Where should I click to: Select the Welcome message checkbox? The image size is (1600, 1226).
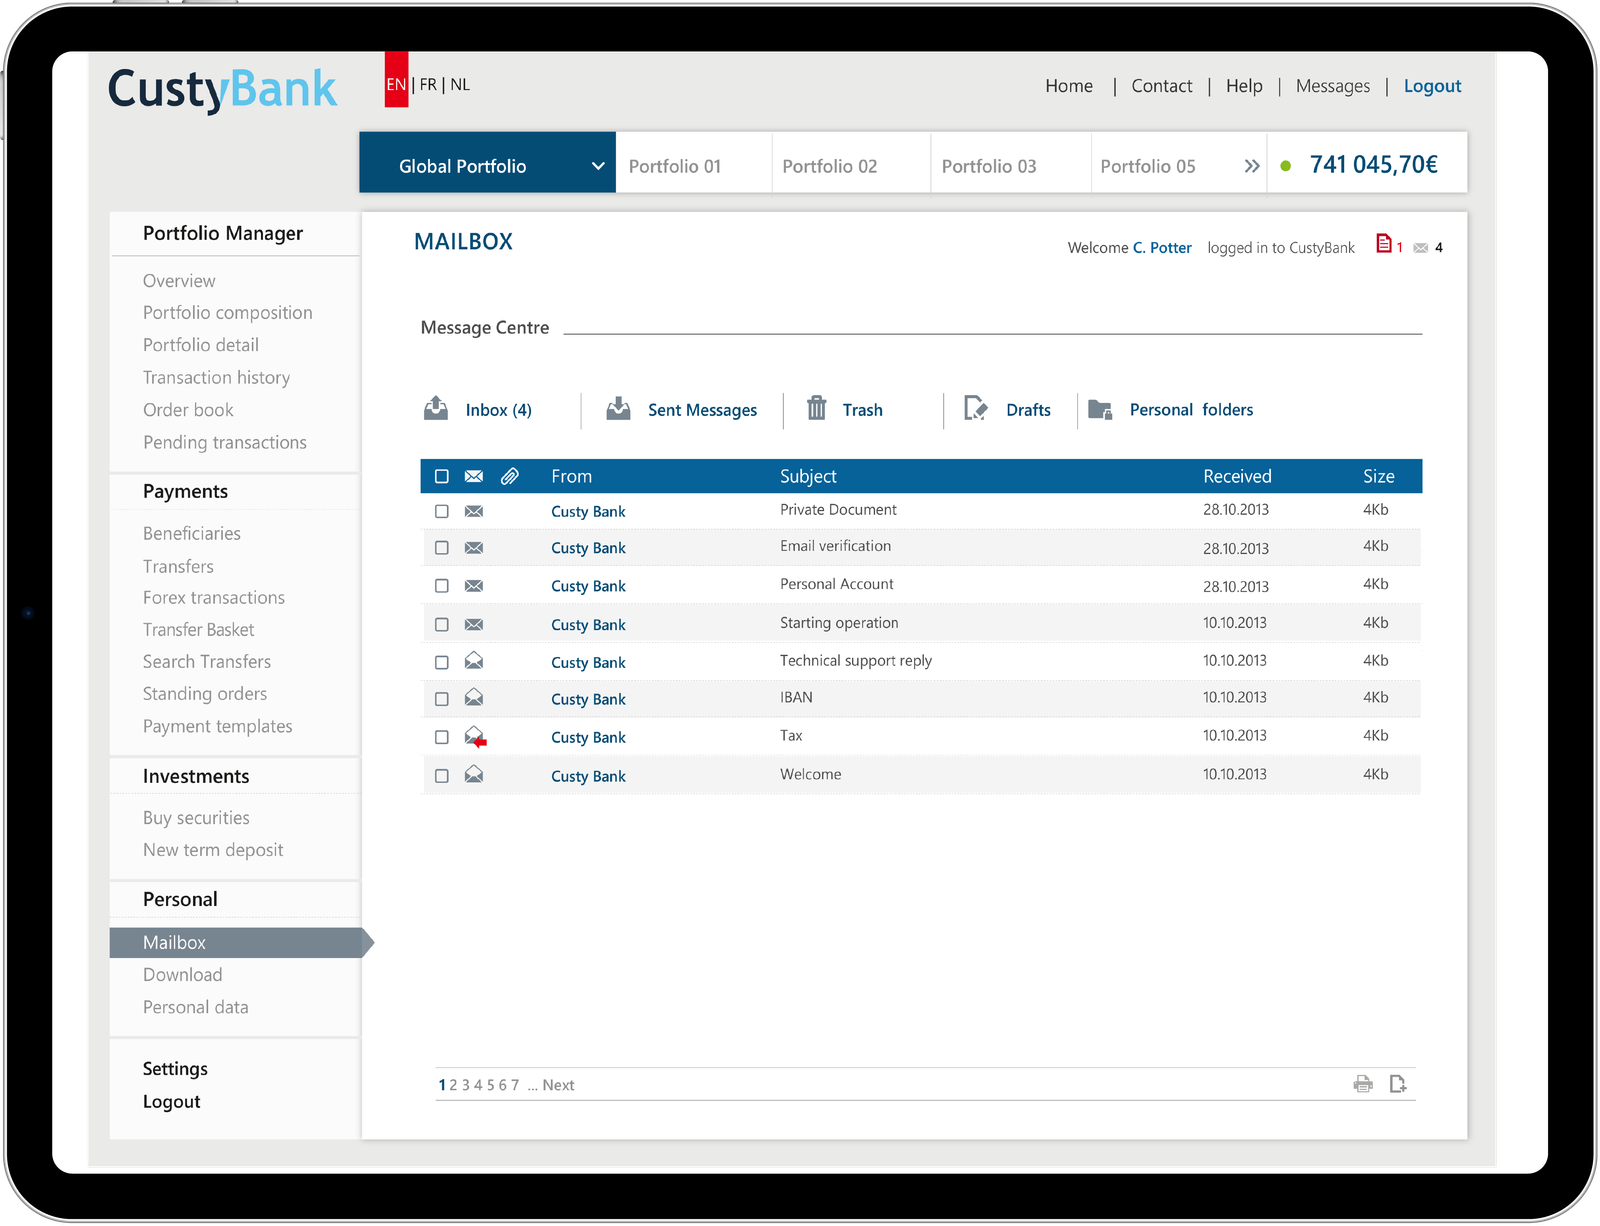click(441, 776)
